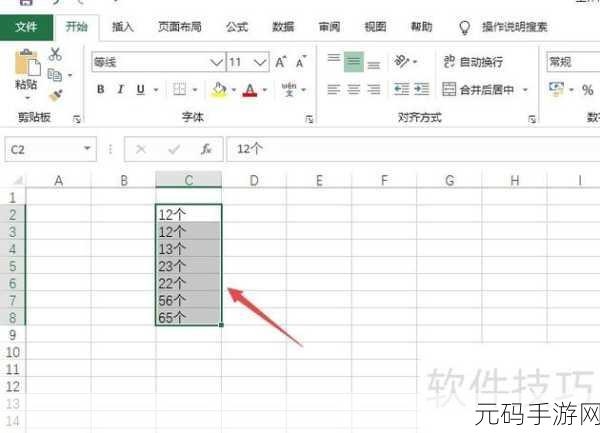
Task: Click cell containing 13个
Action: pyautogui.click(x=189, y=249)
